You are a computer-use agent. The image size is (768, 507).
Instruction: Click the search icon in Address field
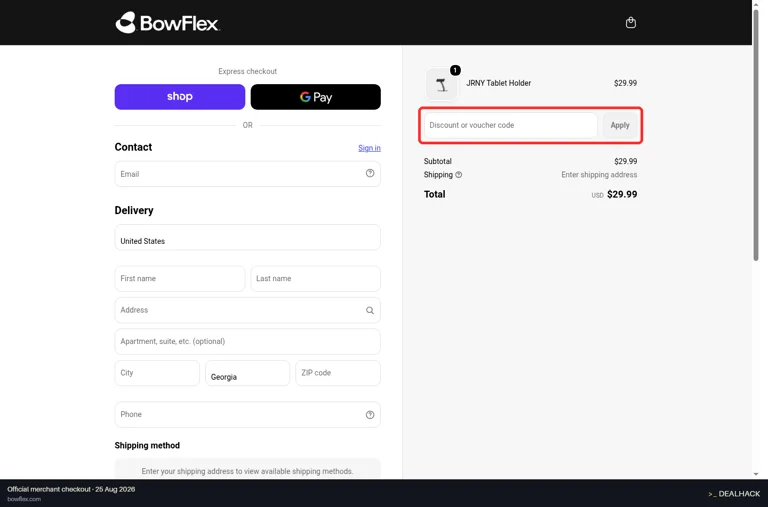370,310
